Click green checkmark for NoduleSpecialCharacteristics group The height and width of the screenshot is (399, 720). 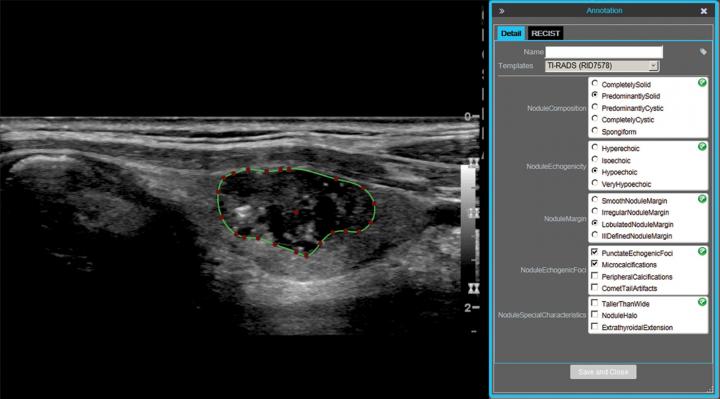click(x=702, y=302)
